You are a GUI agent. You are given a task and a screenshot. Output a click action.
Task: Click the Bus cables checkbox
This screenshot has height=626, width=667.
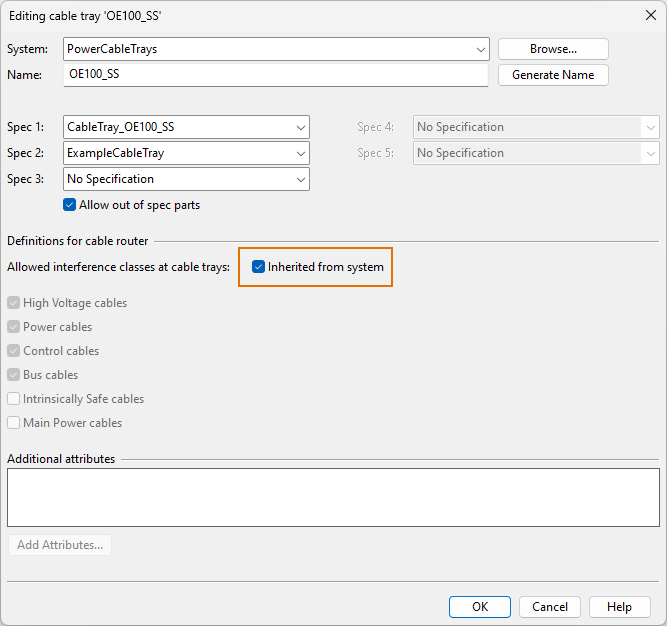(14, 375)
